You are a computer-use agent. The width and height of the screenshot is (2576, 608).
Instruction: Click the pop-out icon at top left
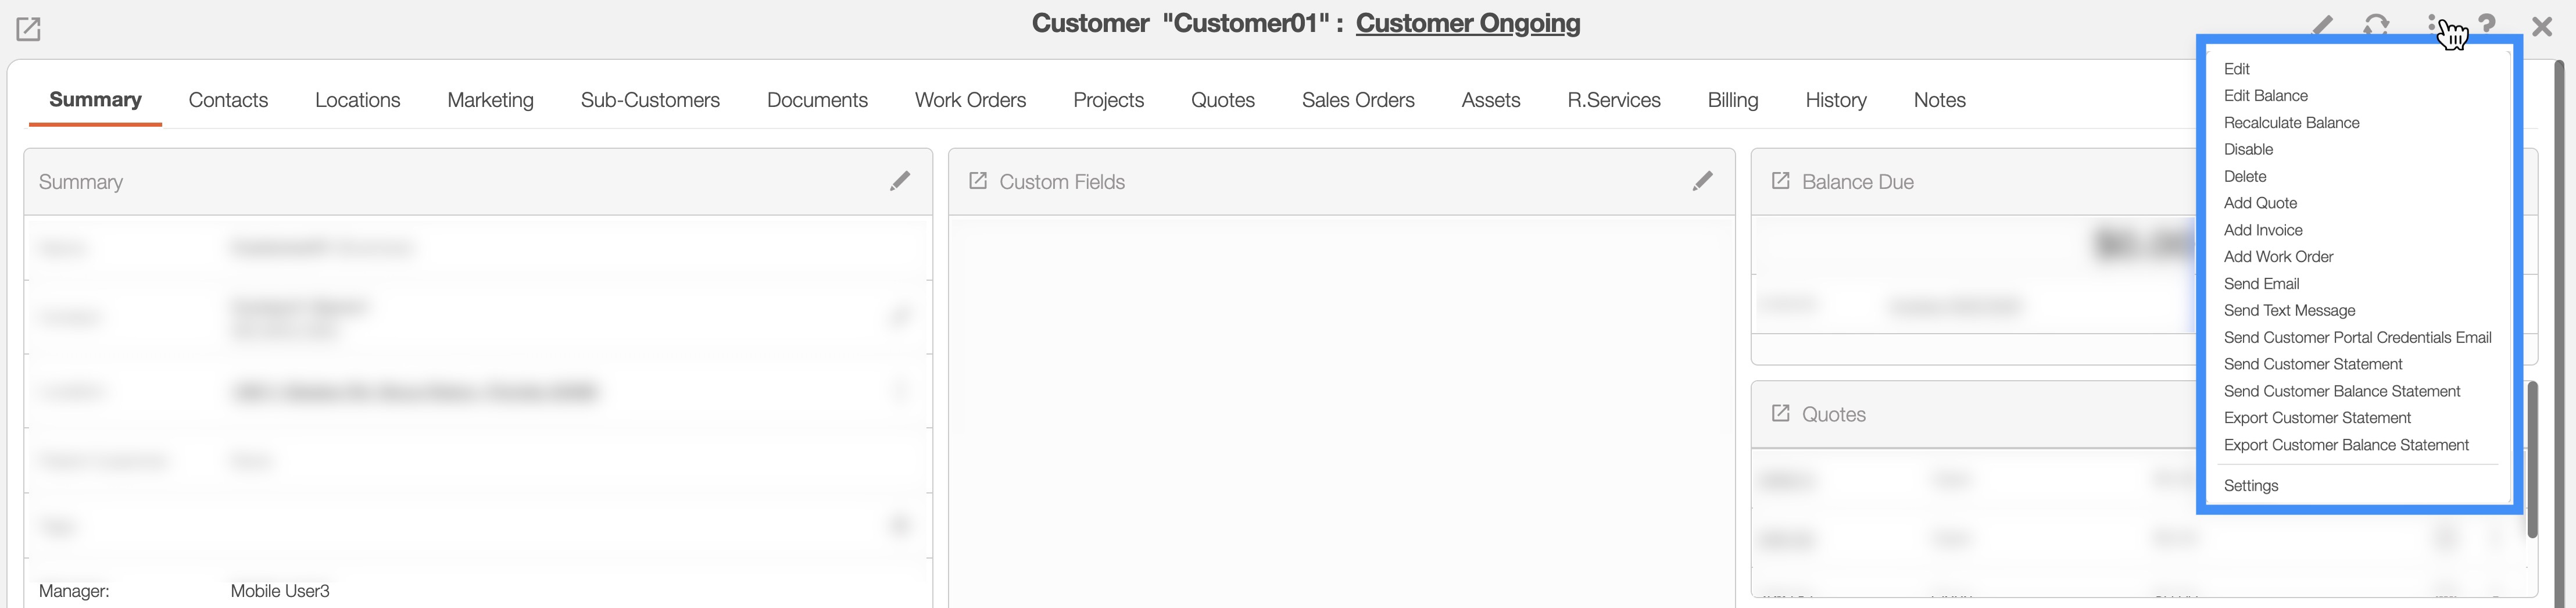(28, 29)
